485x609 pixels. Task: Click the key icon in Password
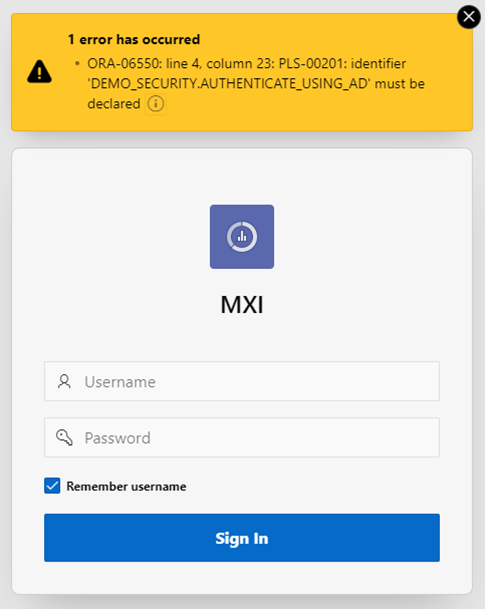pyautogui.click(x=64, y=437)
